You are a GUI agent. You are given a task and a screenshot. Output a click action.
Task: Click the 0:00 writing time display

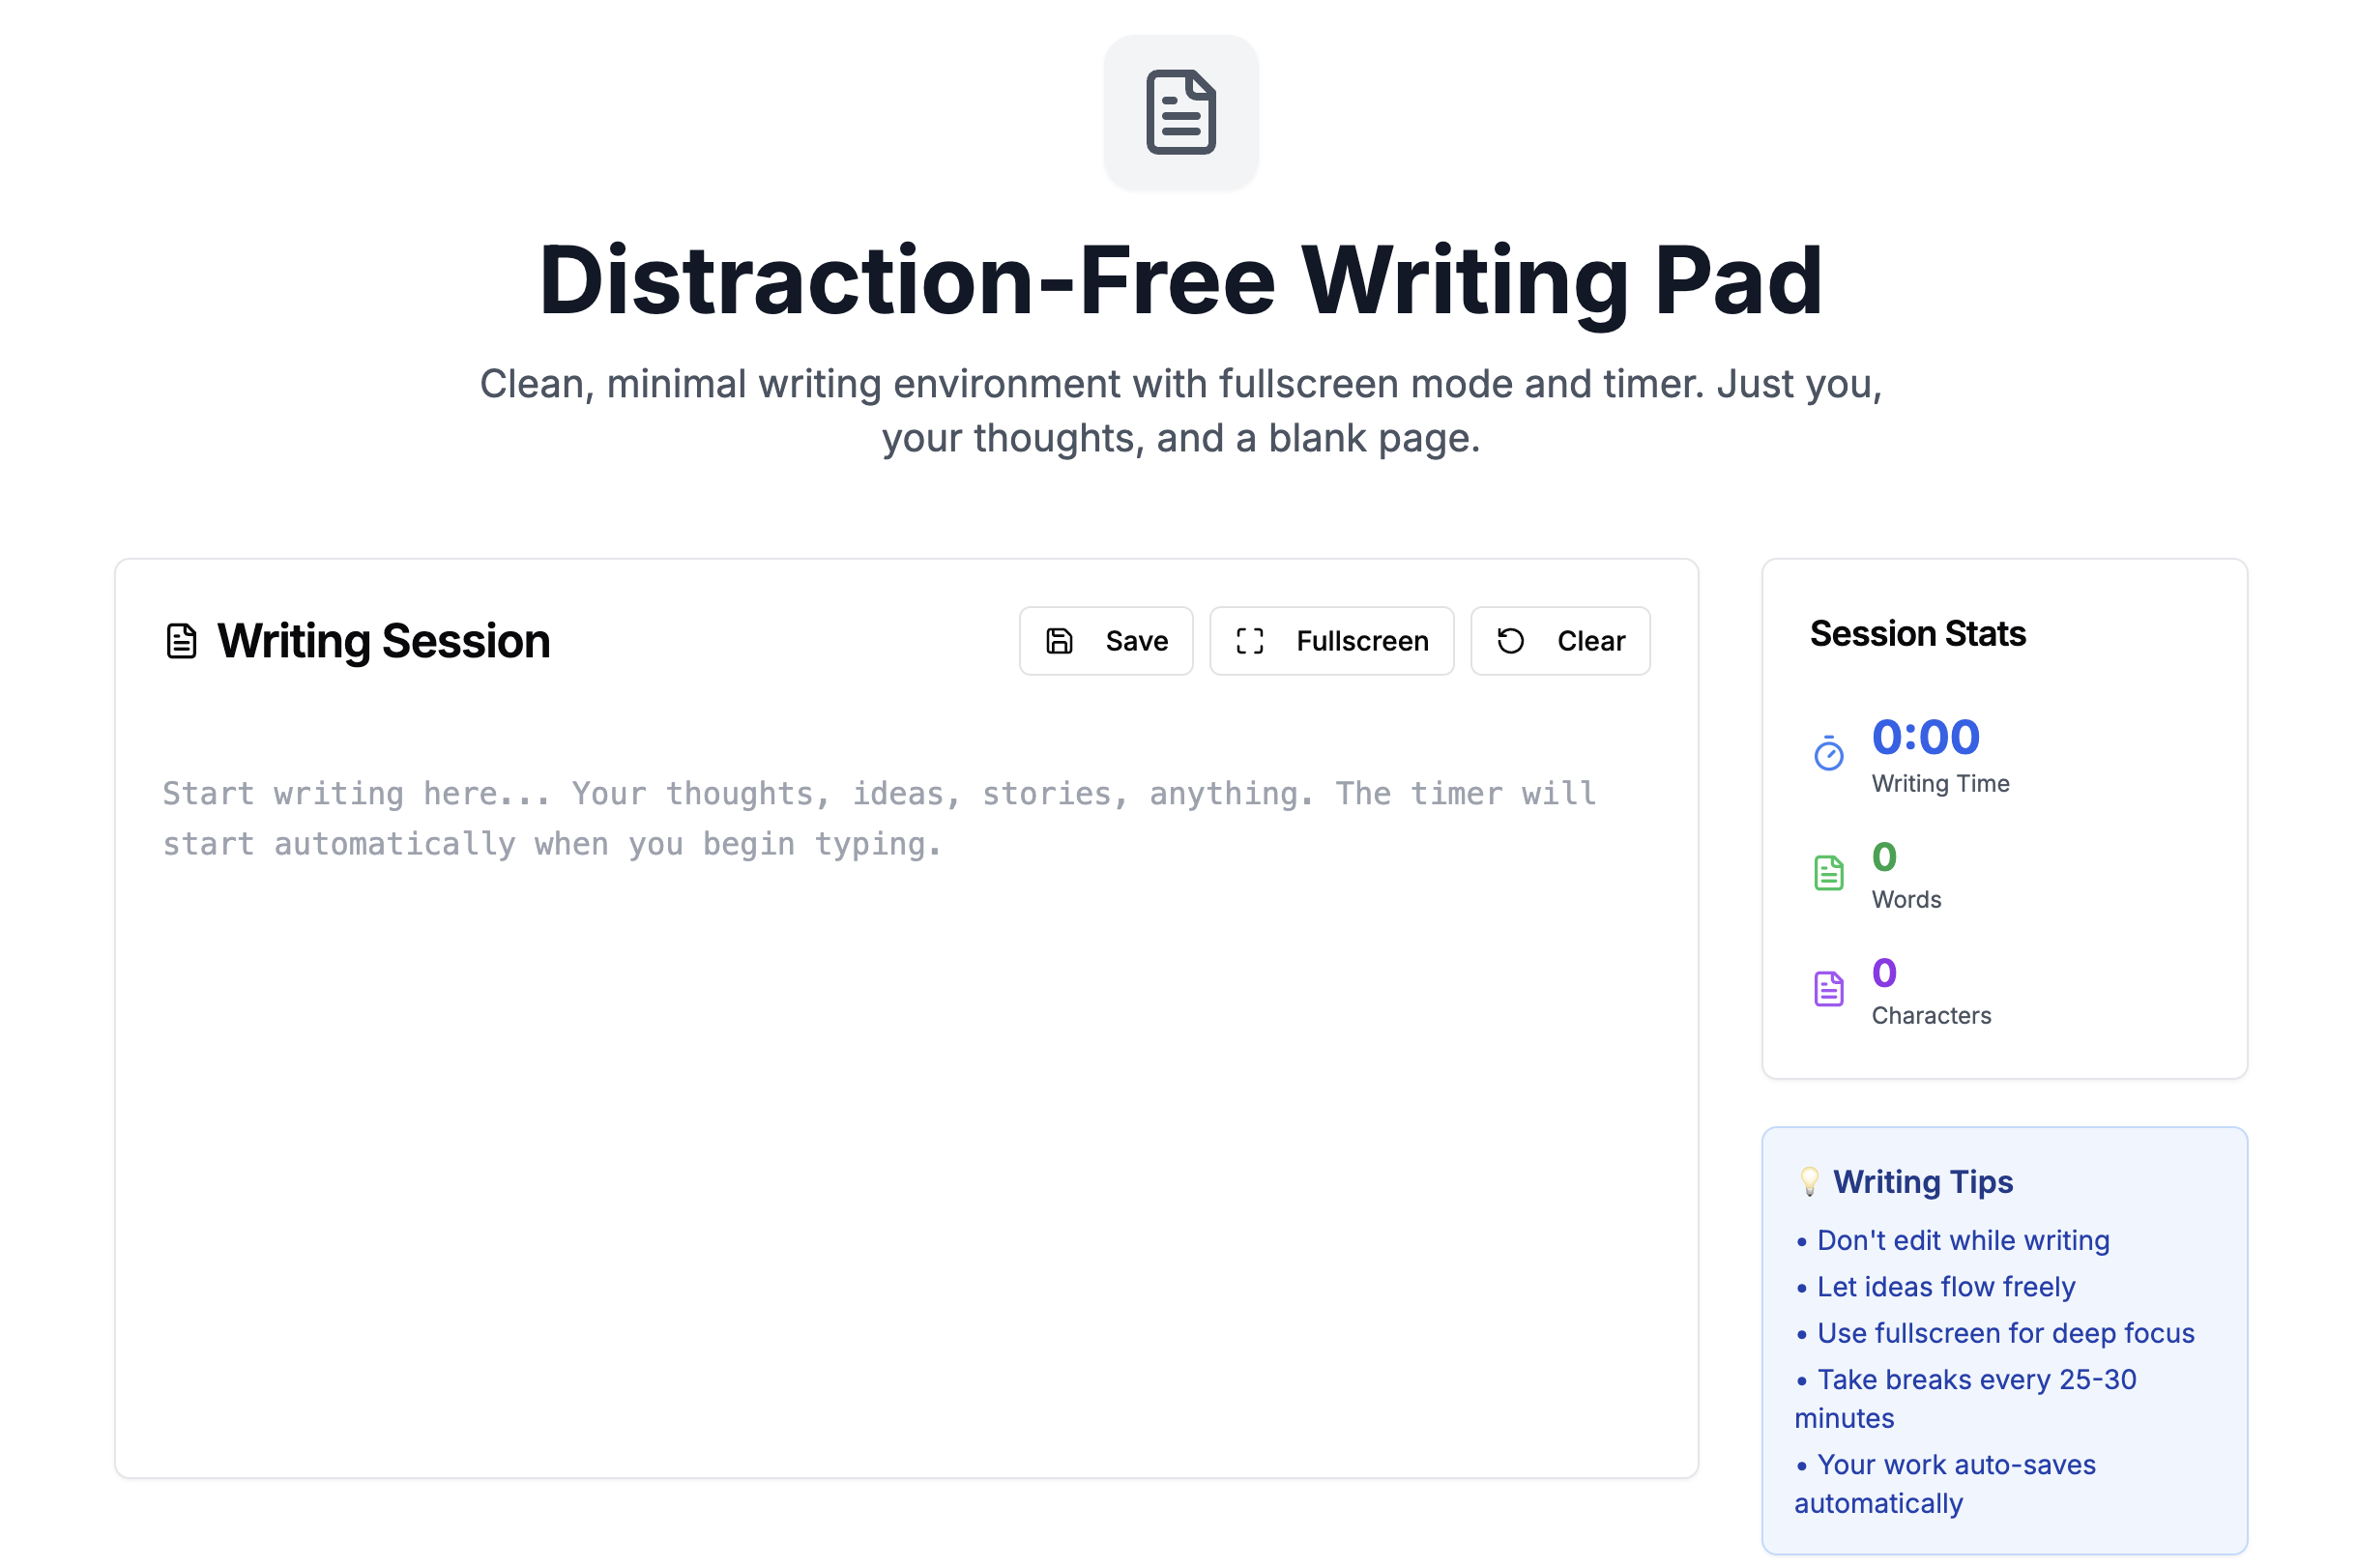coord(1925,738)
